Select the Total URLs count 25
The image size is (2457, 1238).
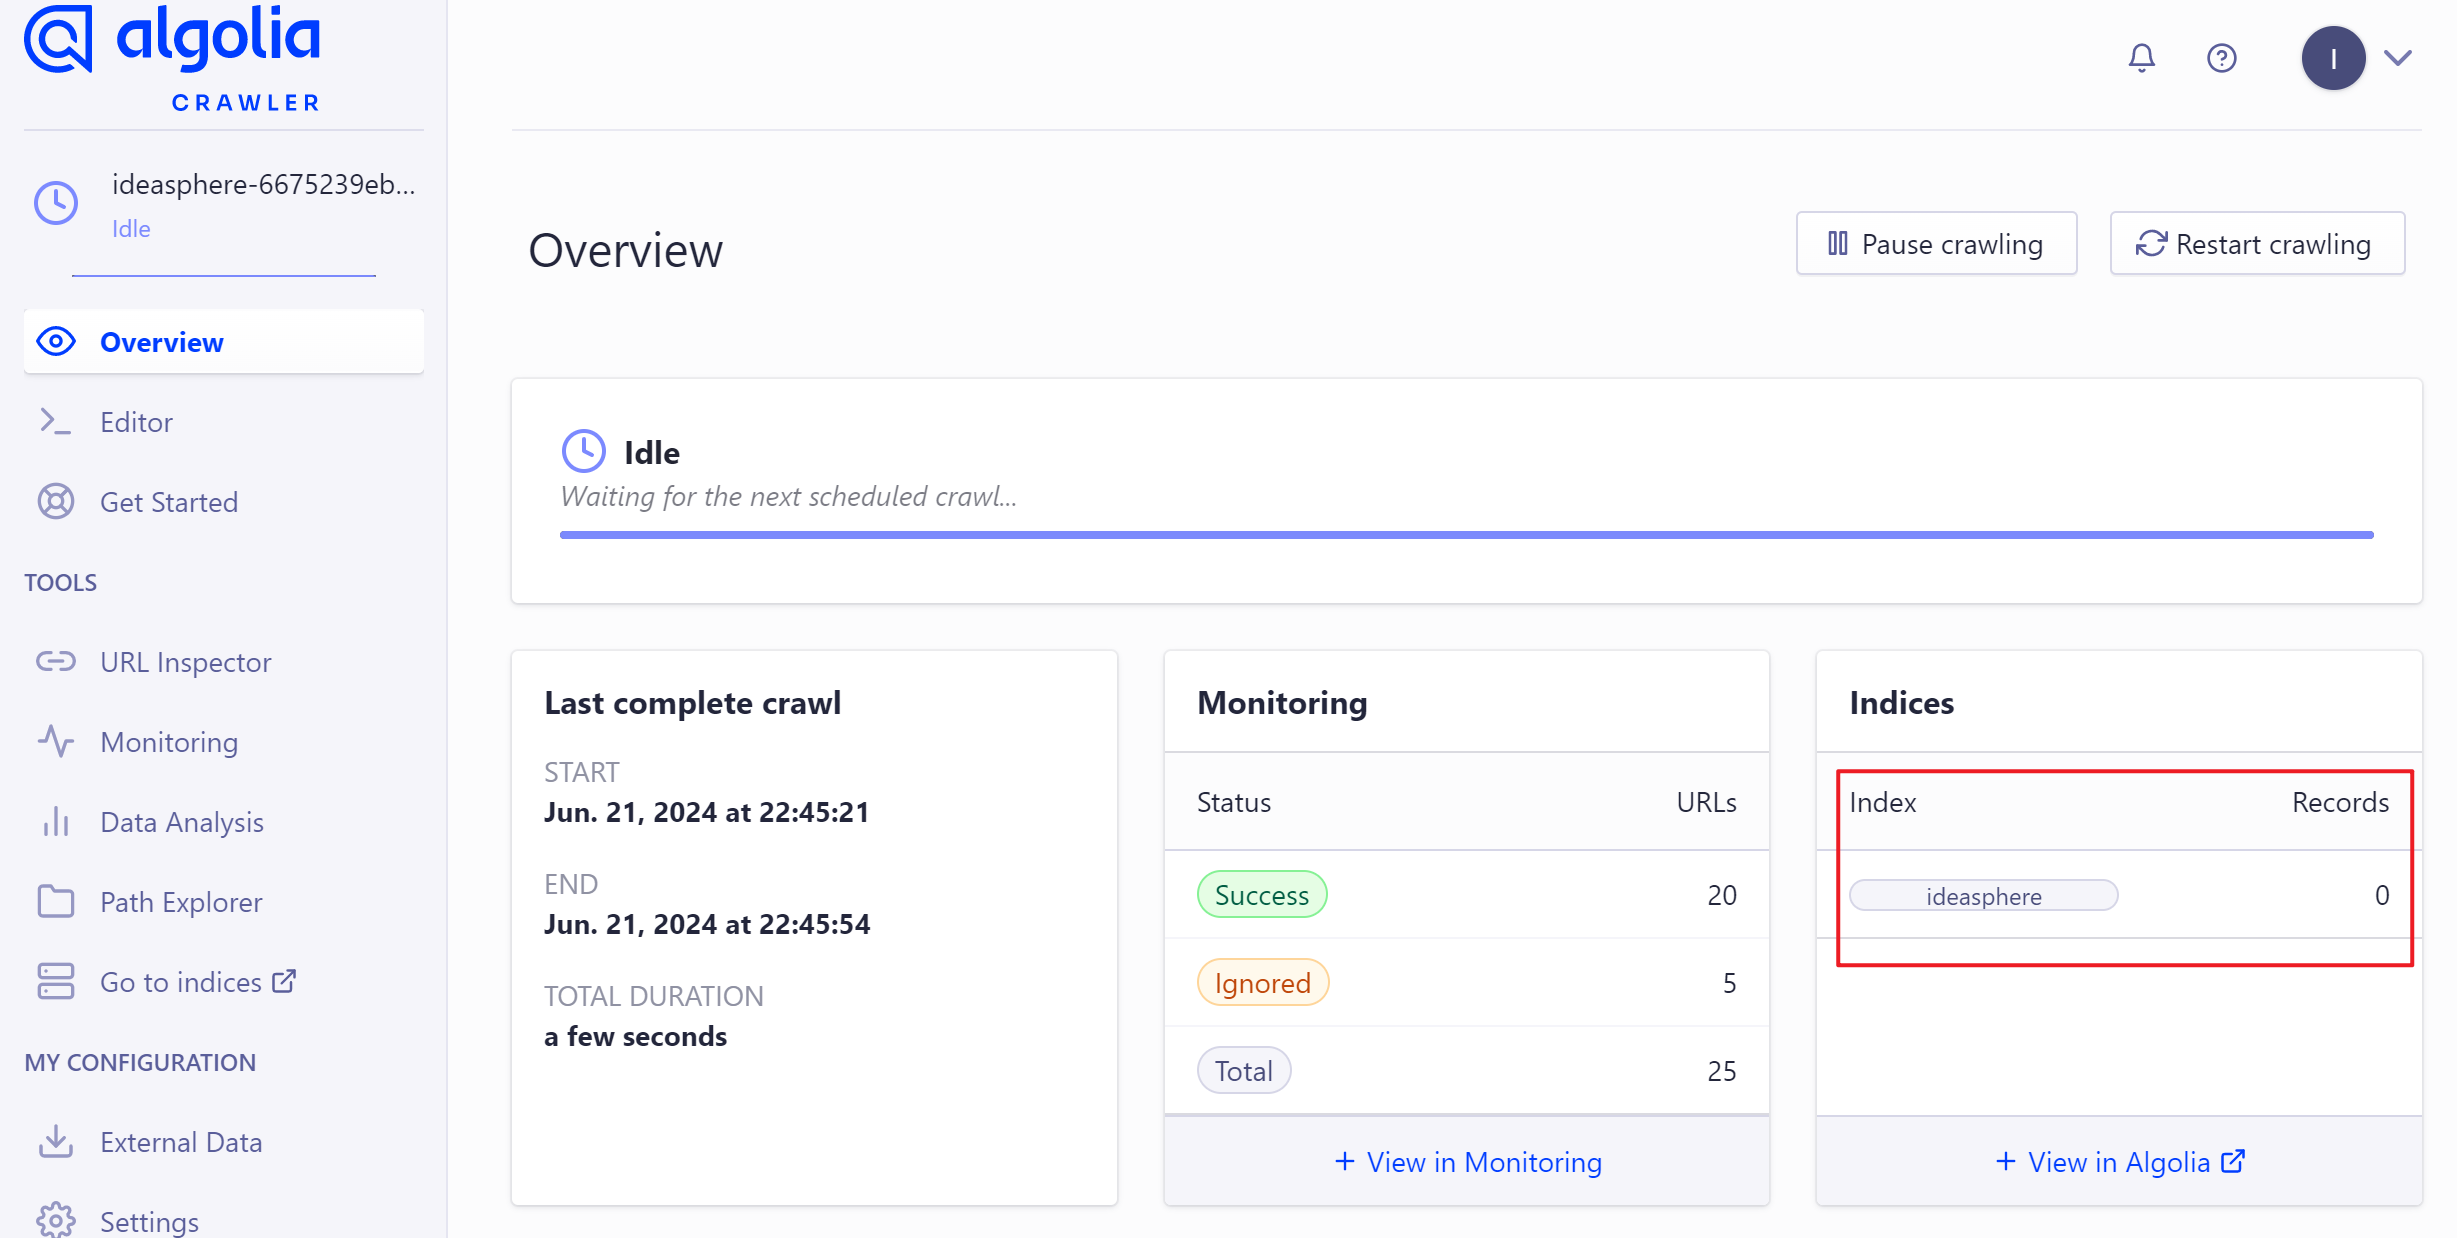pyautogui.click(x=1722, y=1071)
